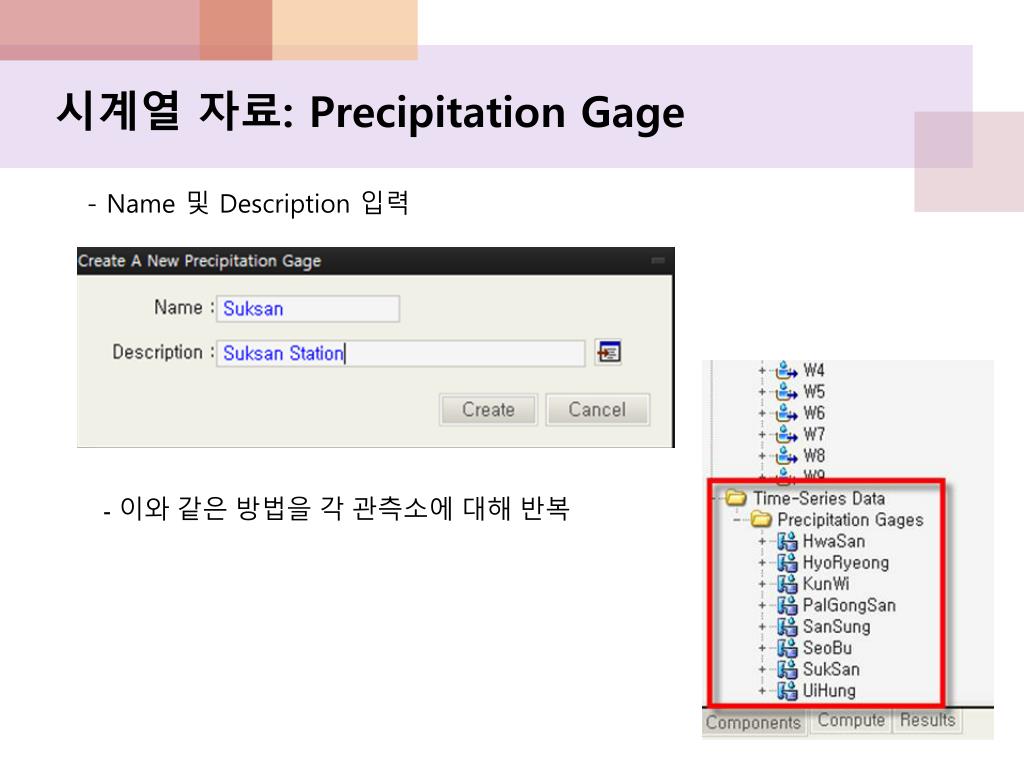Click the SanSung gage icon
The width and height of the screenshot is (1024, 768).
(787, 627)
